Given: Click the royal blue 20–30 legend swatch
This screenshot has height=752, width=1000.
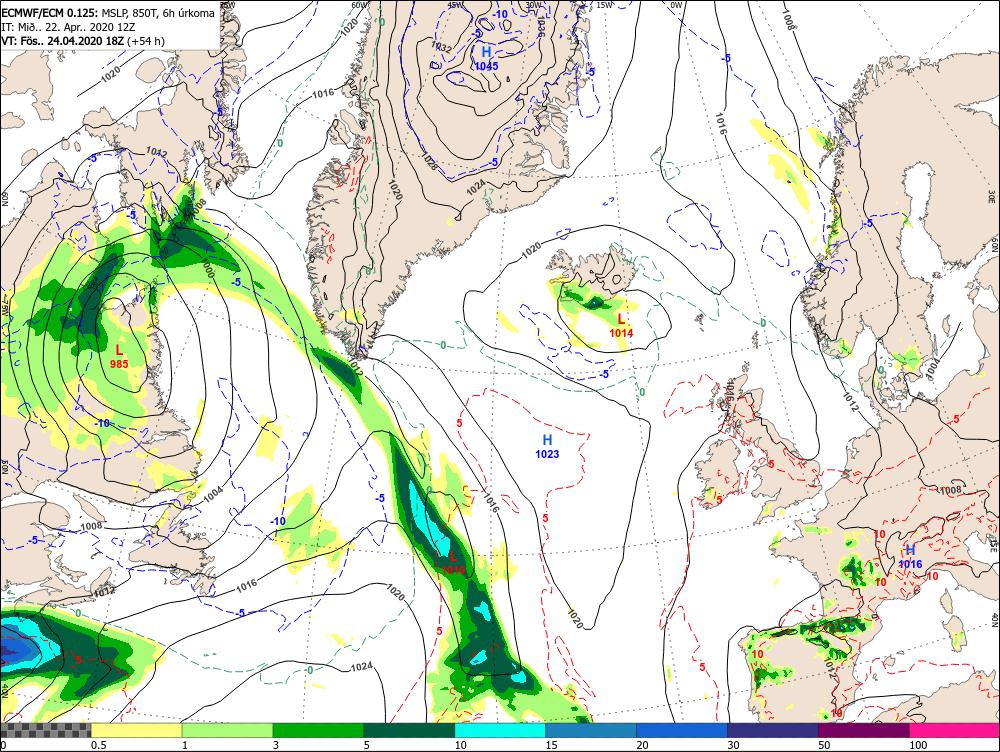Looking at the screenshot, I should (682, 730).
